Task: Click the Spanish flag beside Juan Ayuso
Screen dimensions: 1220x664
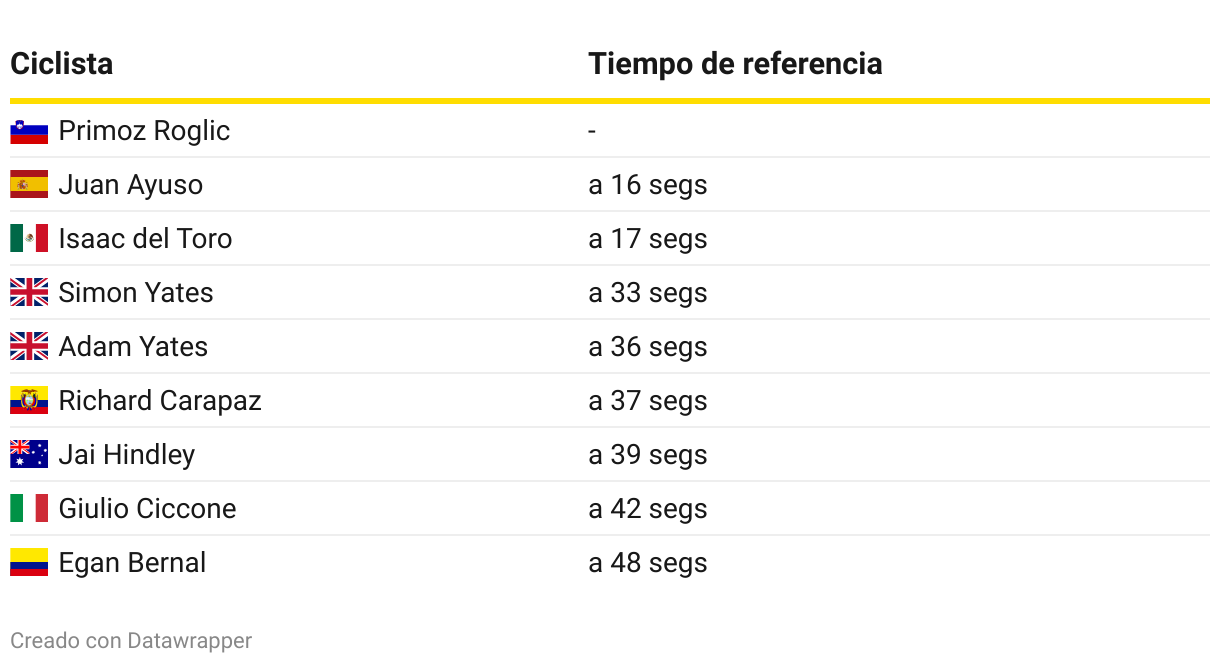Action: coord(29,185)
